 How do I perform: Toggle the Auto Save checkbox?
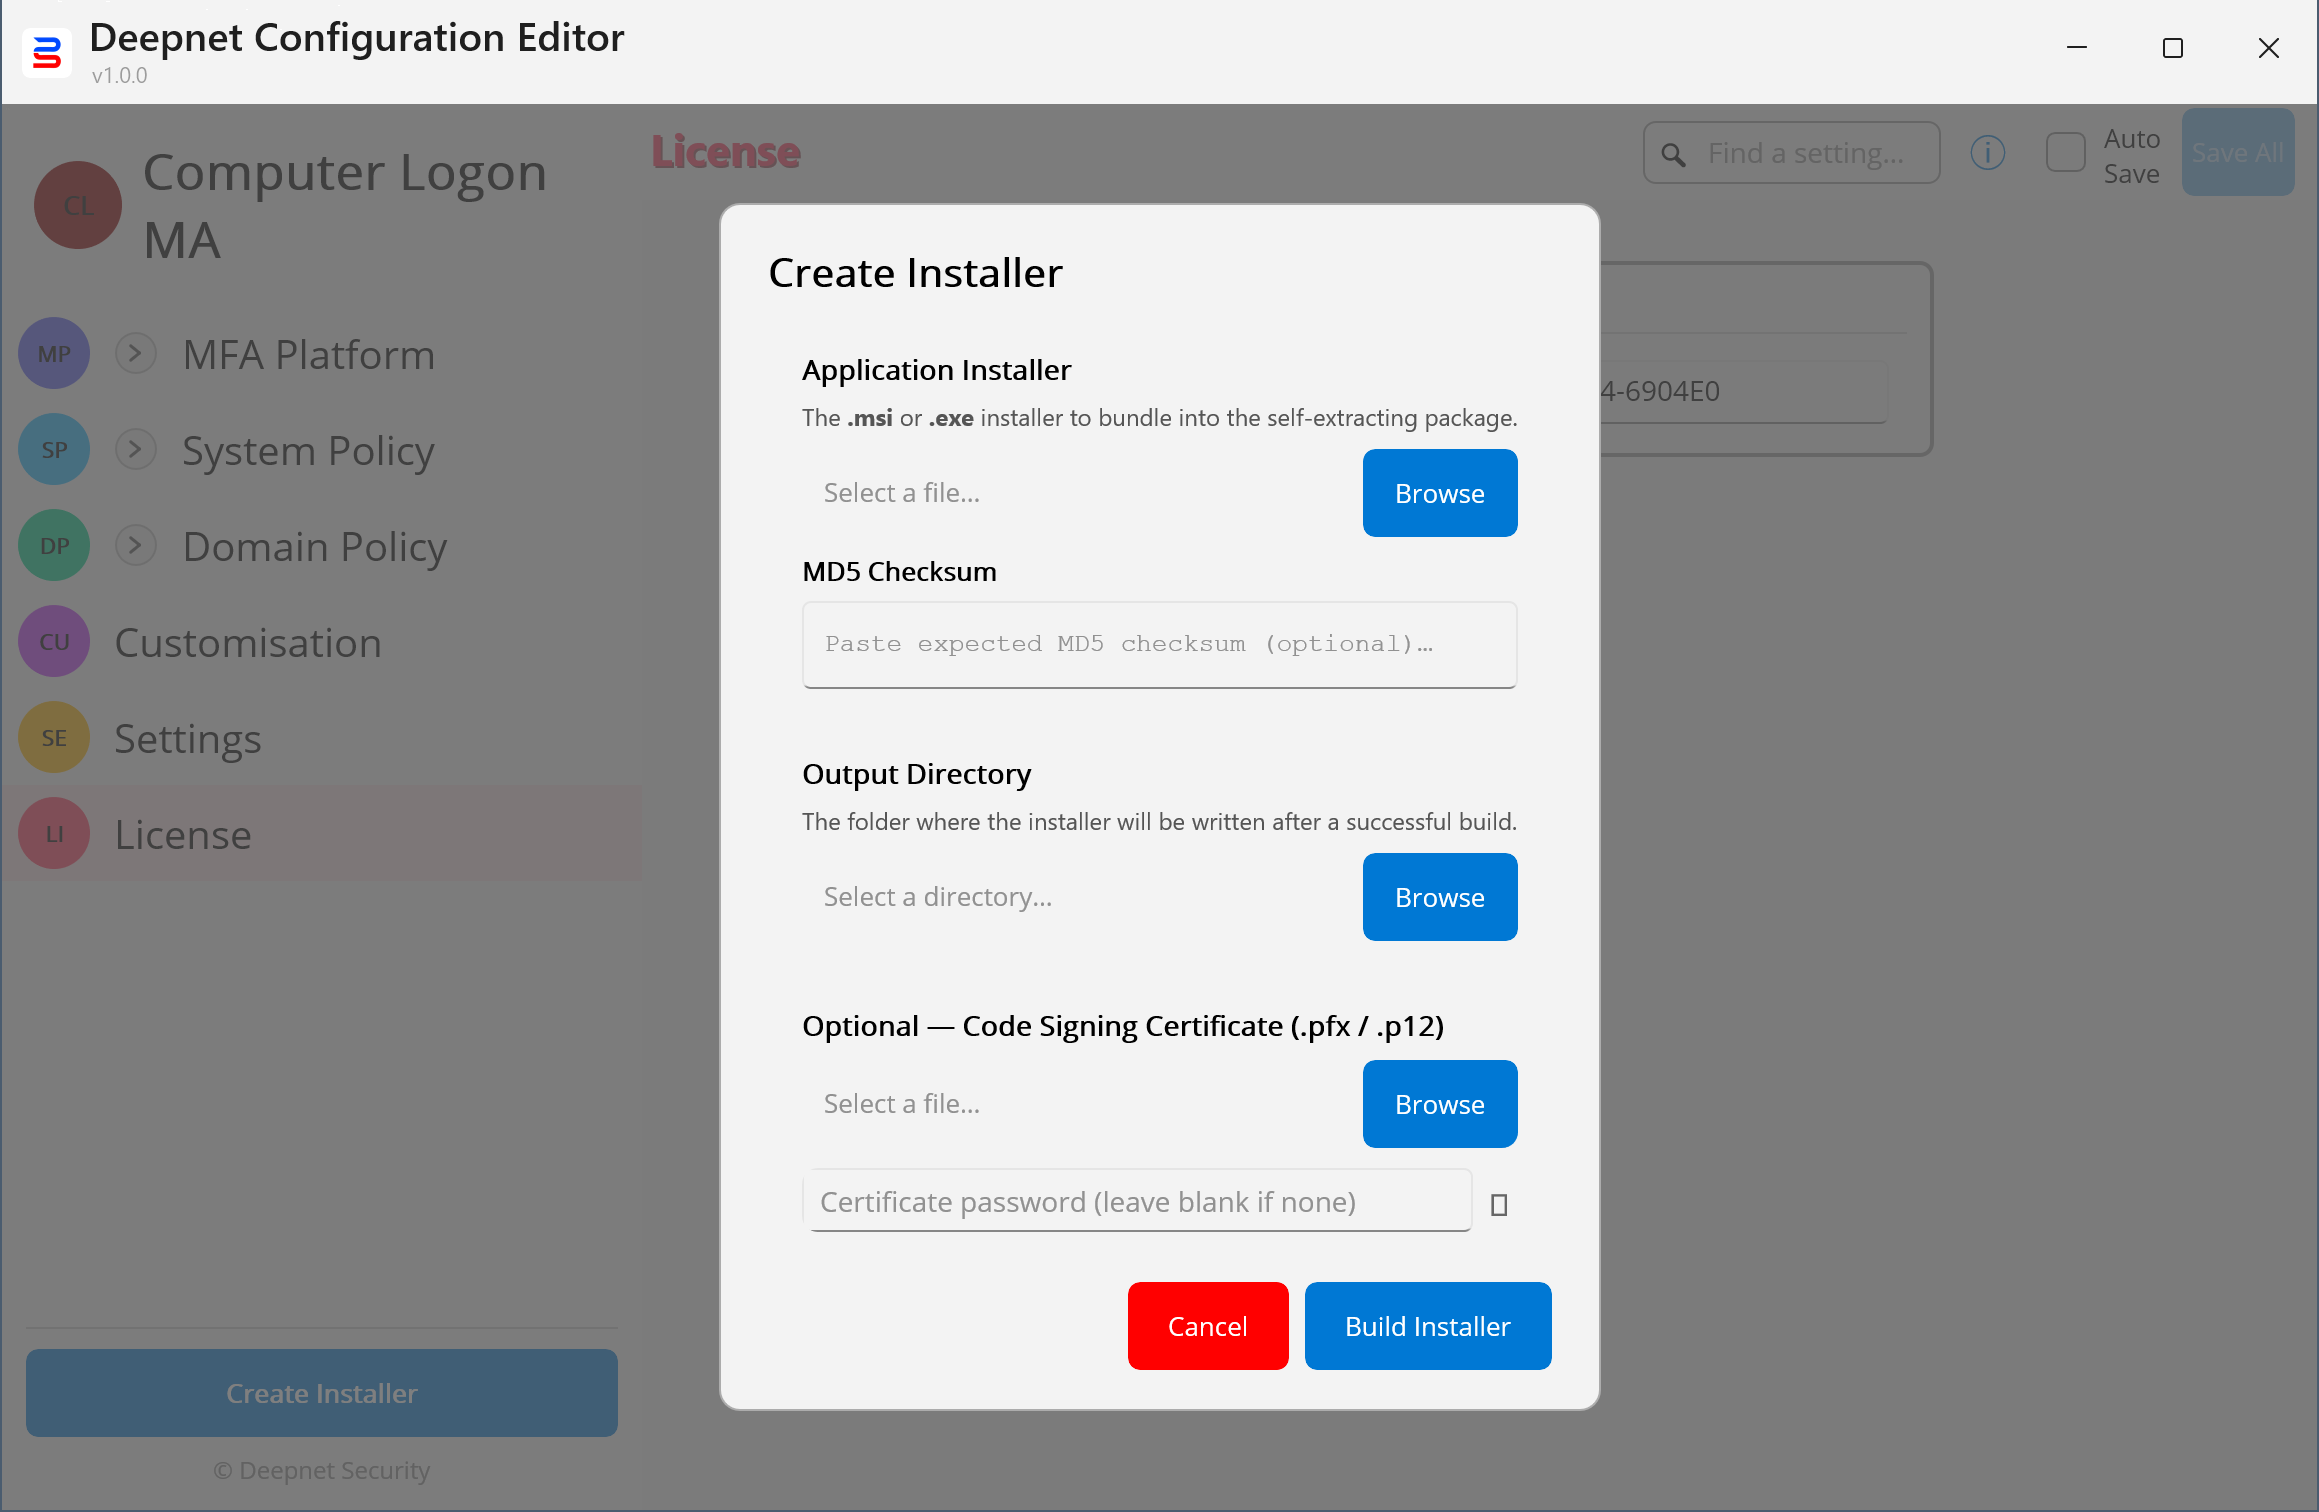click(x=2065, y=153)
